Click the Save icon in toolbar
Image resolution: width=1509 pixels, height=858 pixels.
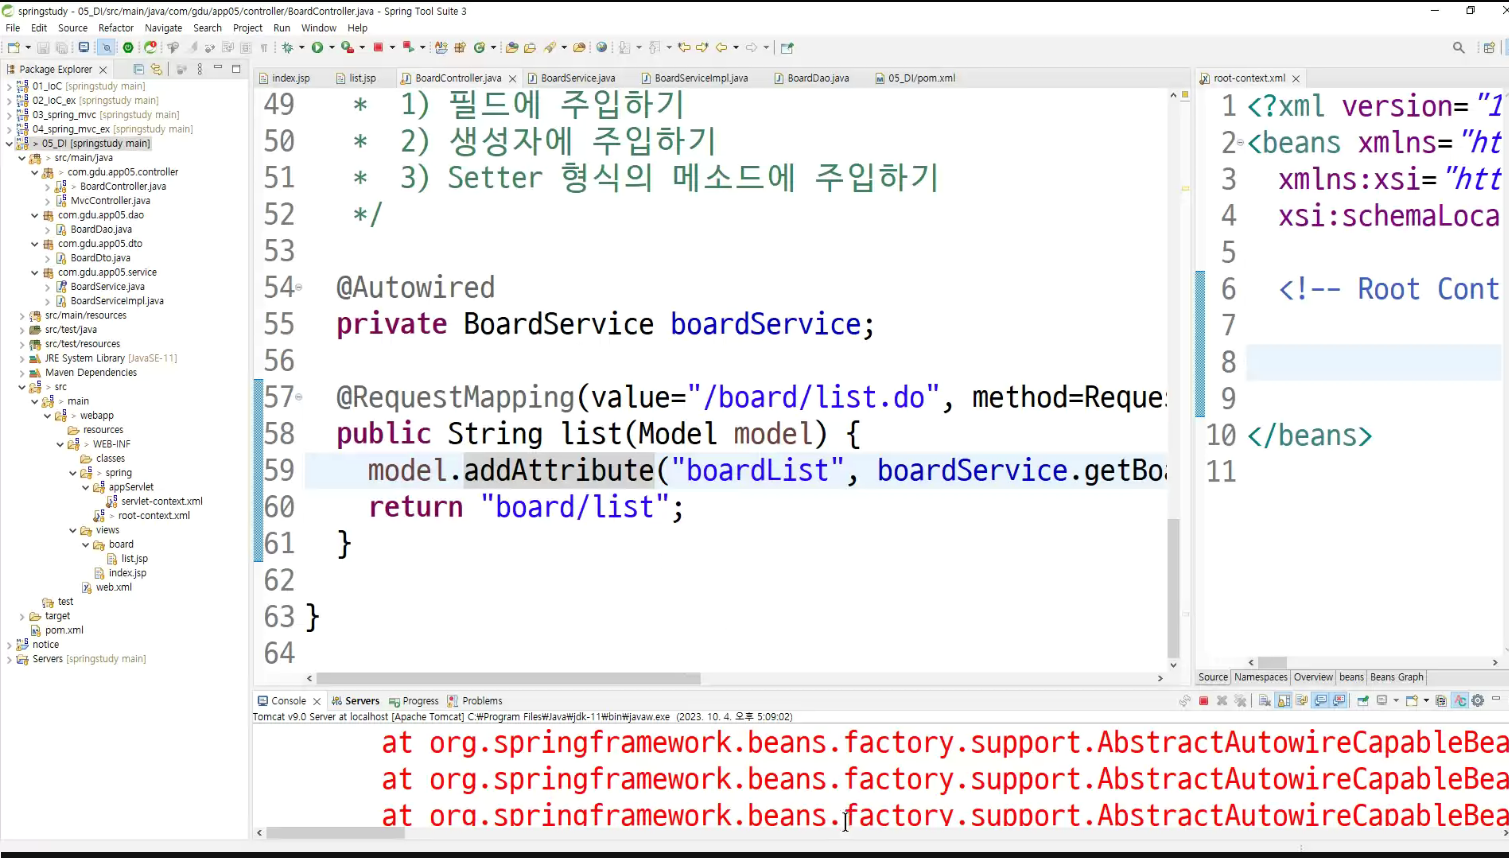(43, 47)
